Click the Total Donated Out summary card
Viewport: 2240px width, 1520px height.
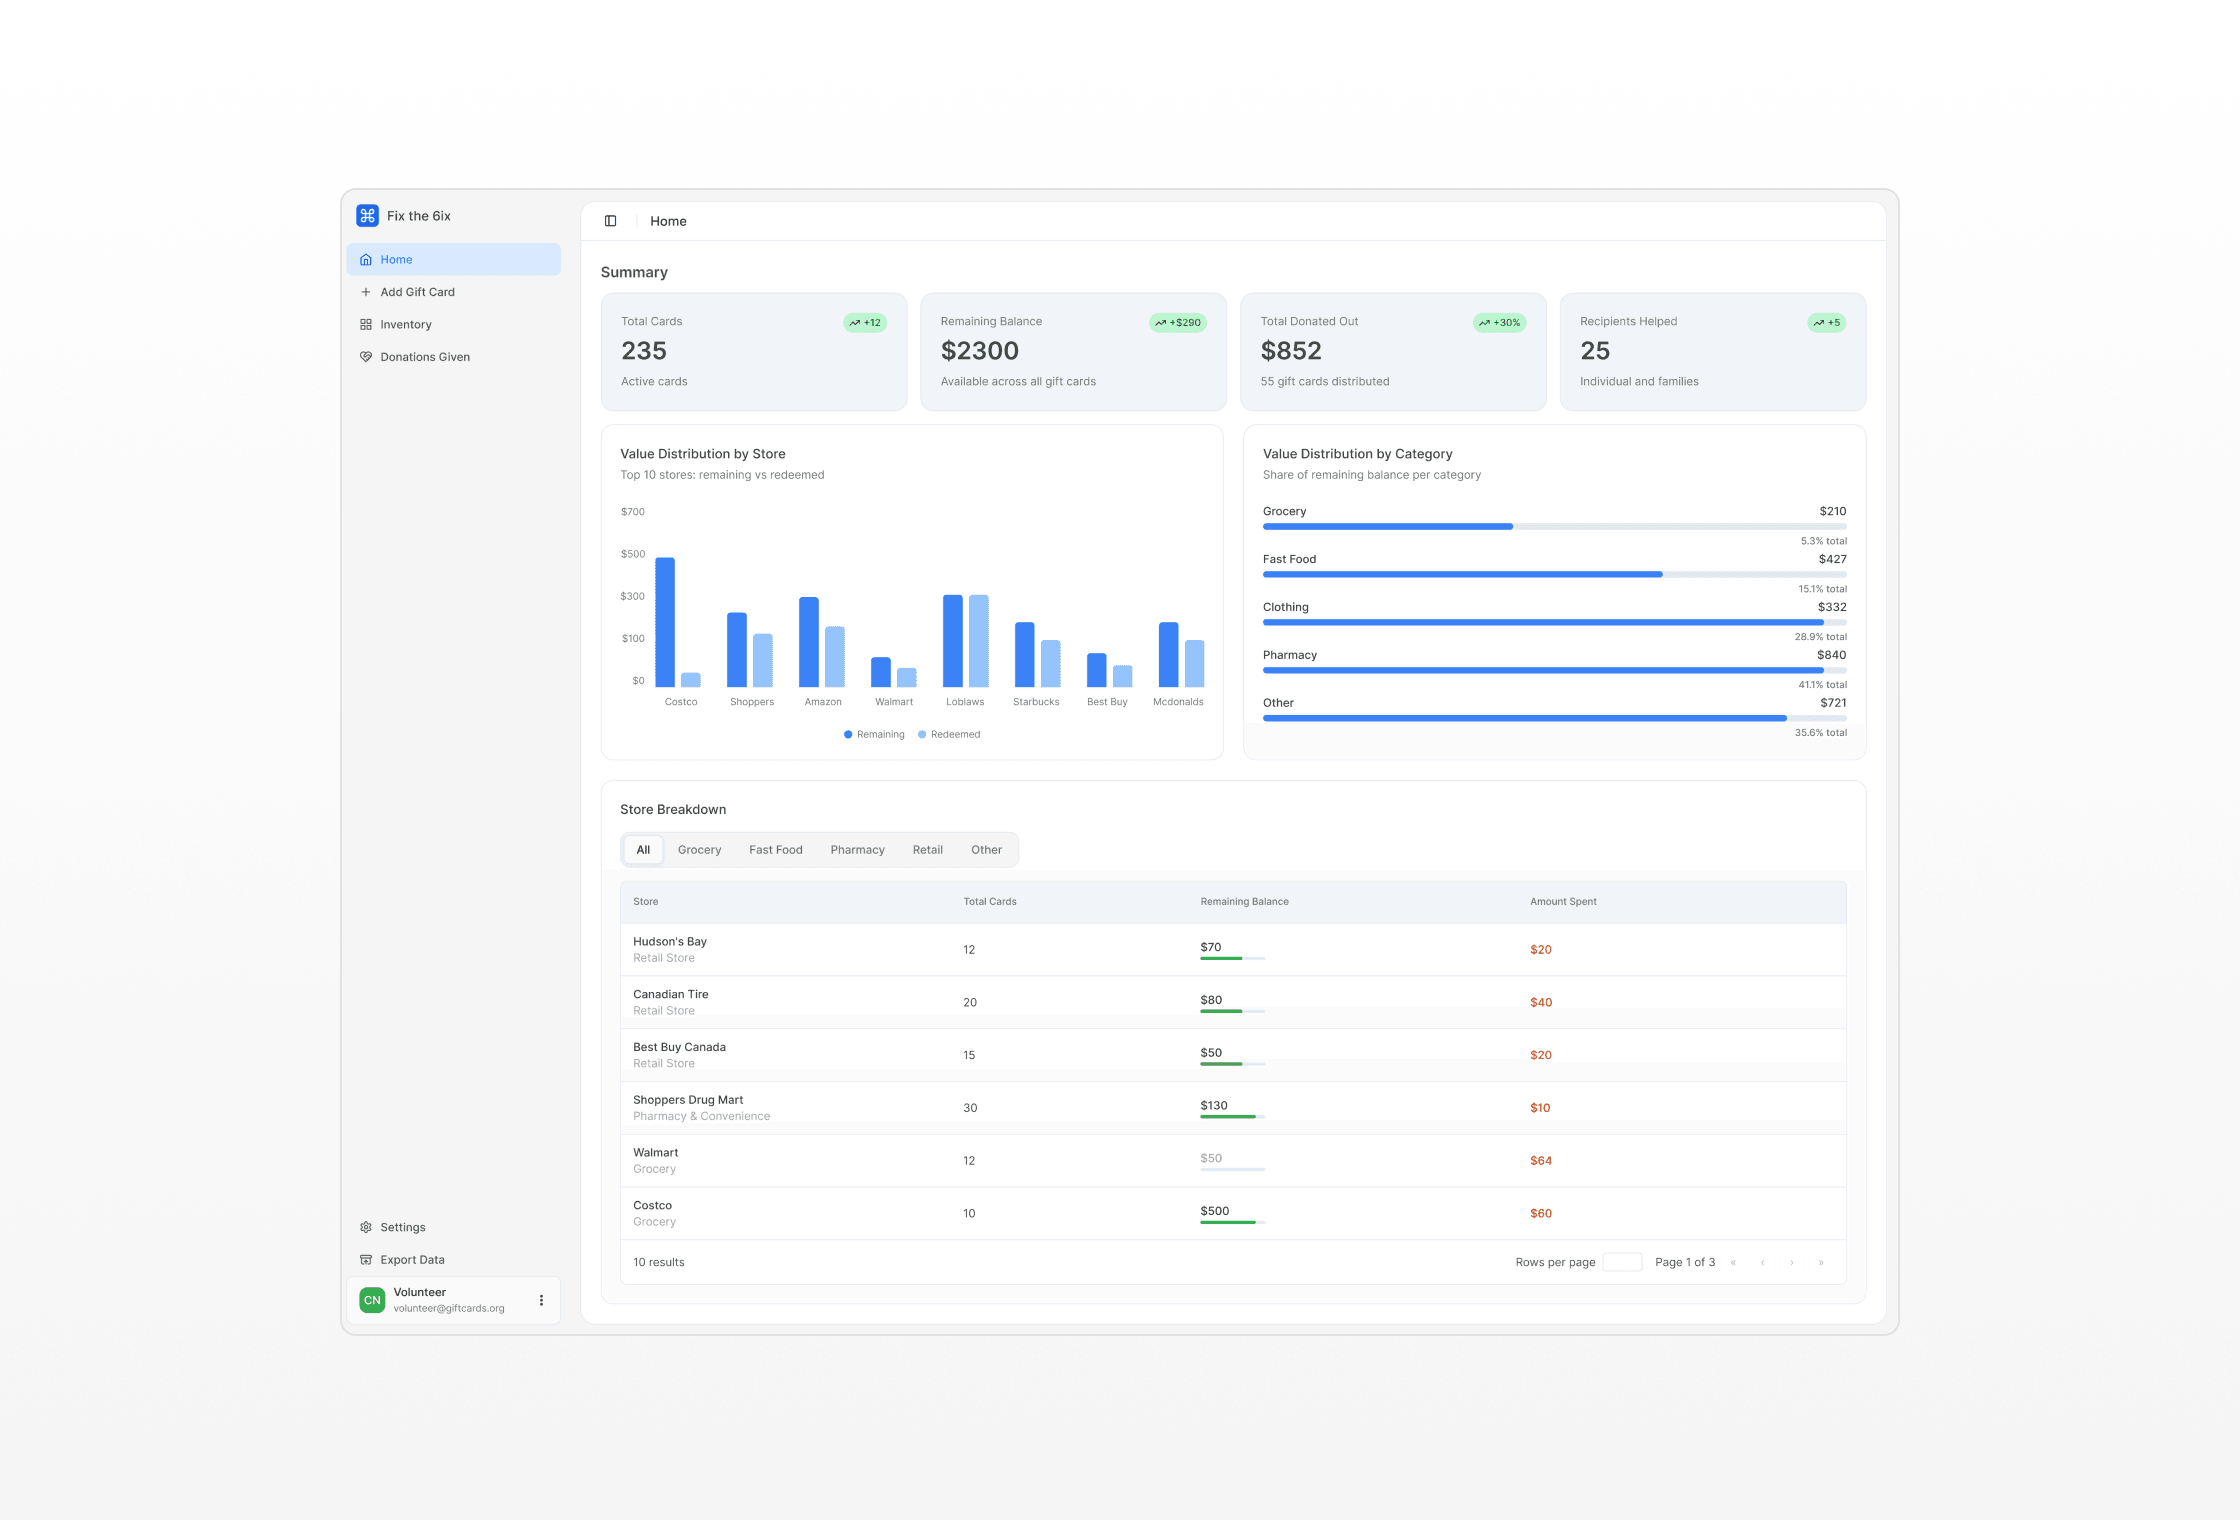point(1393,352)
